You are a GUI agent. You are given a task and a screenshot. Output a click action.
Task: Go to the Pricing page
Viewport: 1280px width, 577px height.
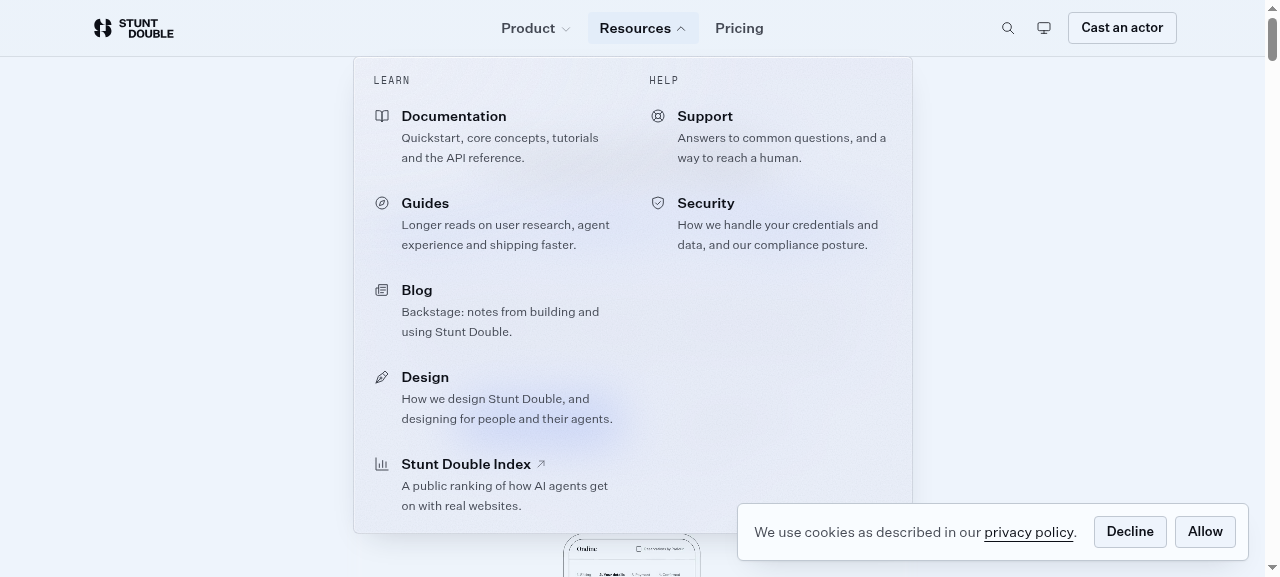pyautogui.click(x=739, y=28)
